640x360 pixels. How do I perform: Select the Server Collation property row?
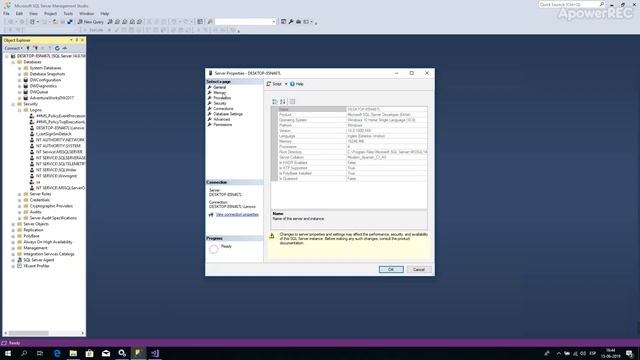click(353, 157)
